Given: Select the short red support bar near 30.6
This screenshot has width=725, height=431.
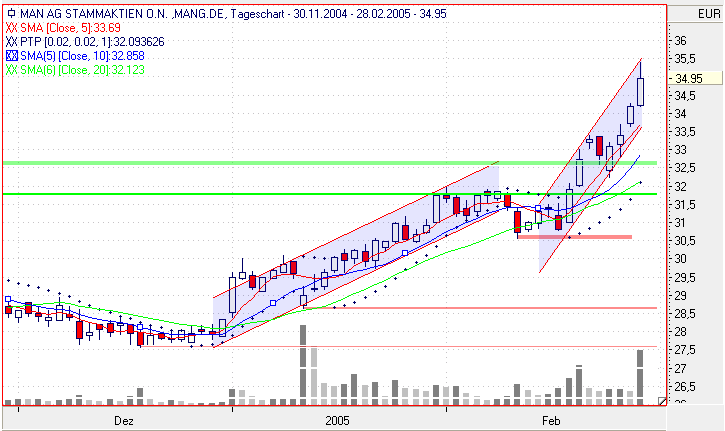Looking at the screenshot, I should (574, 237).
